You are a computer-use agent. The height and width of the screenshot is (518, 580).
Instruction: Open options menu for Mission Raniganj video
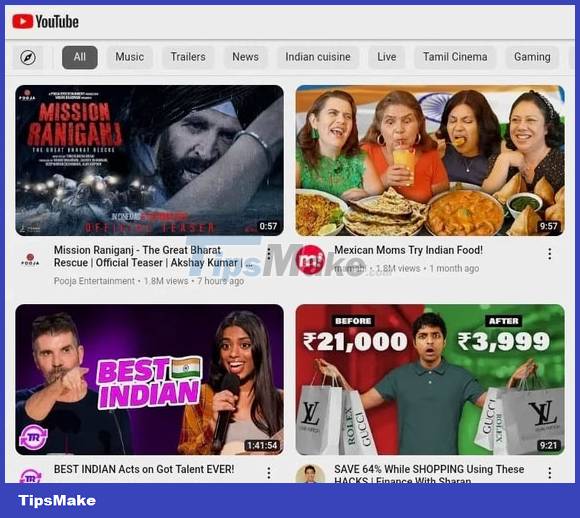269,253
